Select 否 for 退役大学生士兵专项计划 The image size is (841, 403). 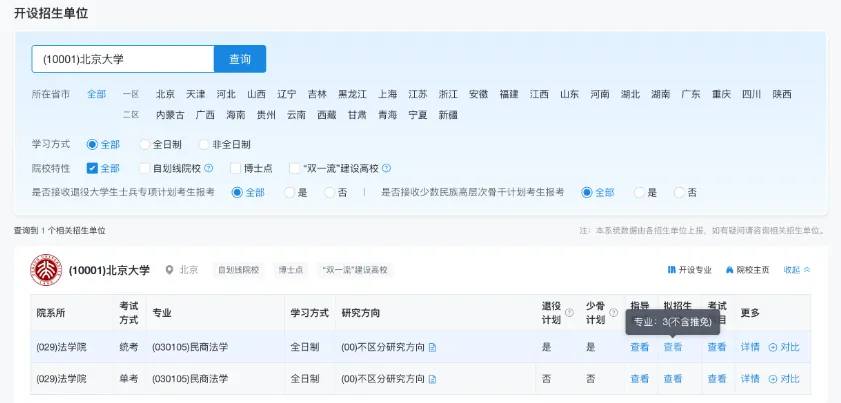pyautogui.click(x=330, y=192)
